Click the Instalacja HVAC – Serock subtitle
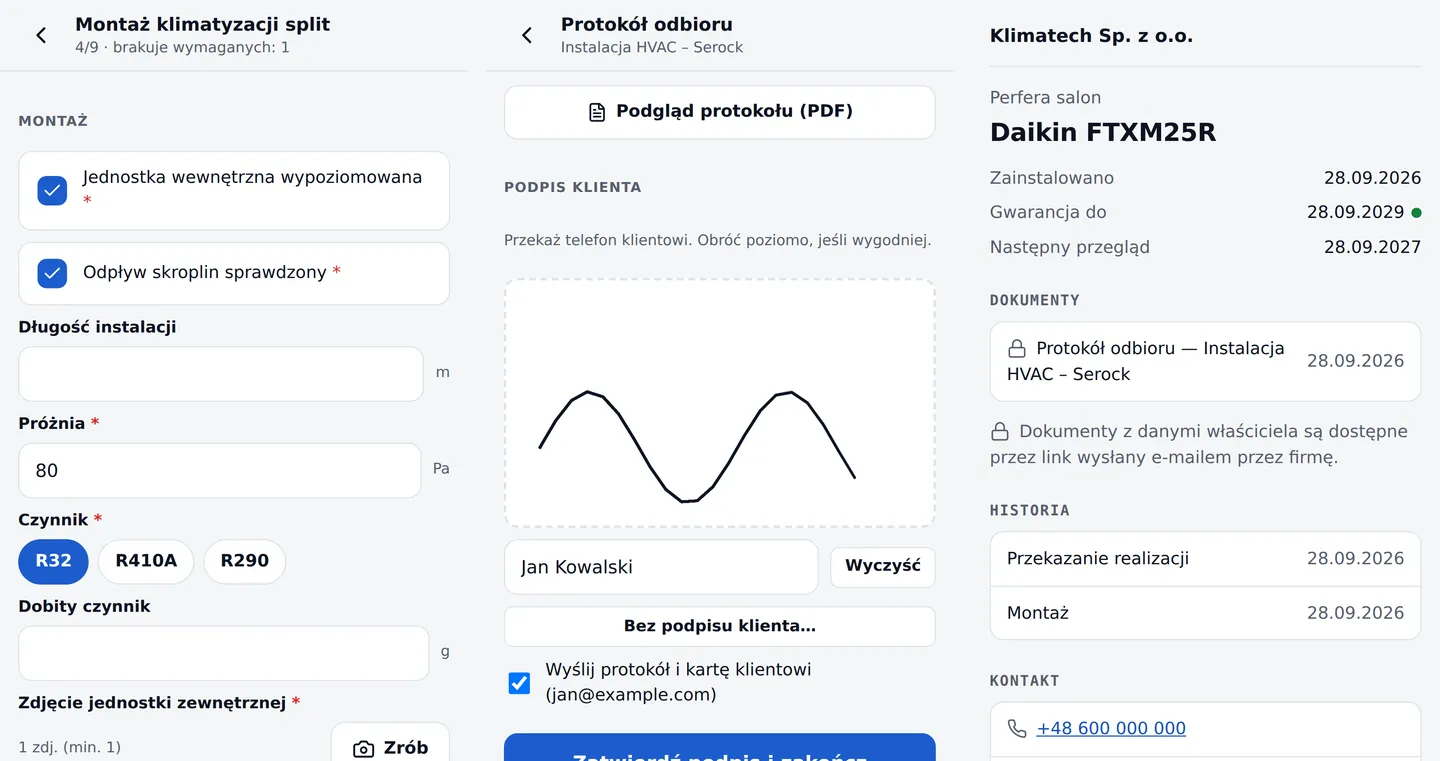The image size is (1440, 761). [x=652, y=47]
